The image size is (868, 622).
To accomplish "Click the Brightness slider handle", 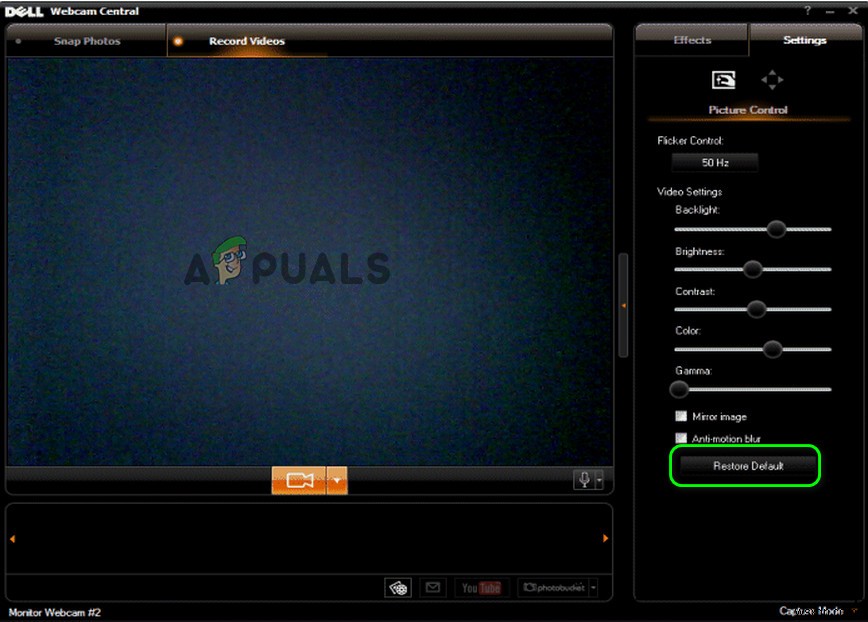I will (x=752, y=269).
